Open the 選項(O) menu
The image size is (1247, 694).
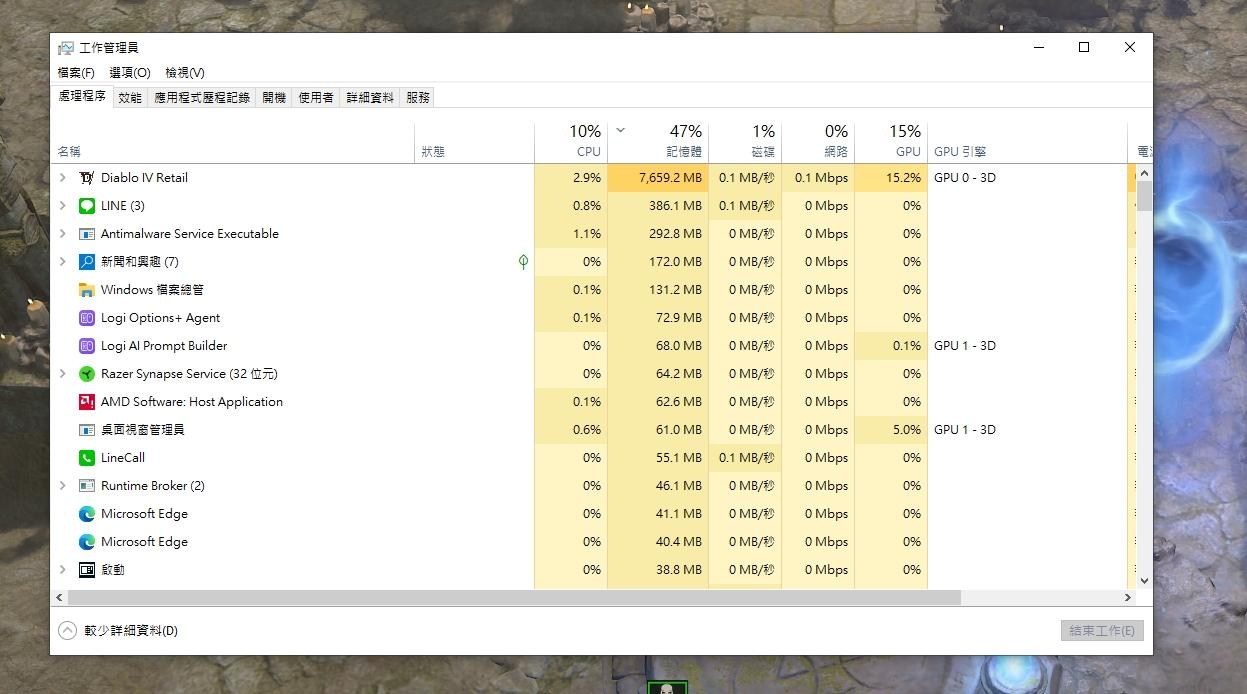click(x=130, y=73)
